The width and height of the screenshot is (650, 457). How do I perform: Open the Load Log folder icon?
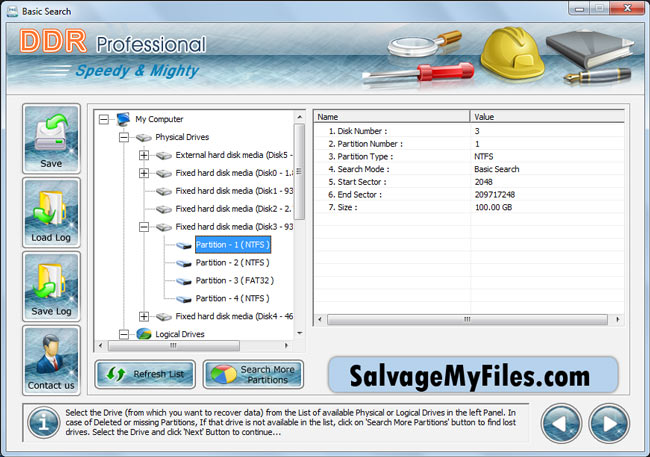51,212
